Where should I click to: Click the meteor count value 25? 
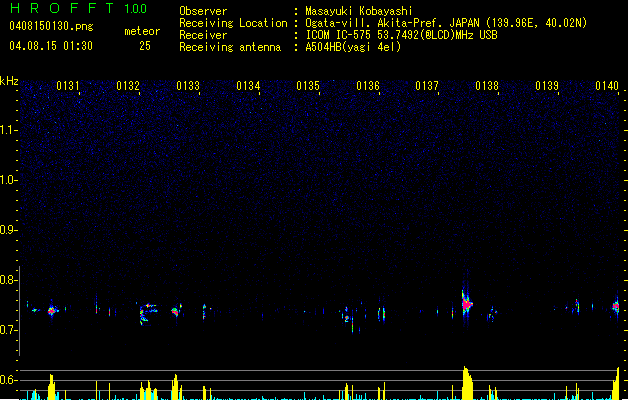[x=145, y=46]
